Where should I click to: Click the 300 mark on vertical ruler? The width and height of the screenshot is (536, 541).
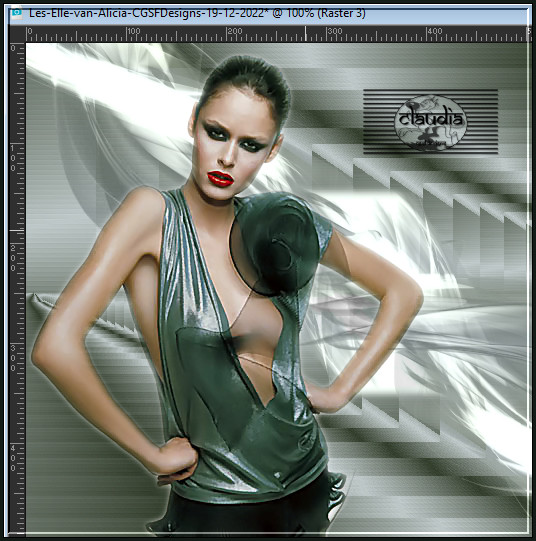[x=13, y=358]
